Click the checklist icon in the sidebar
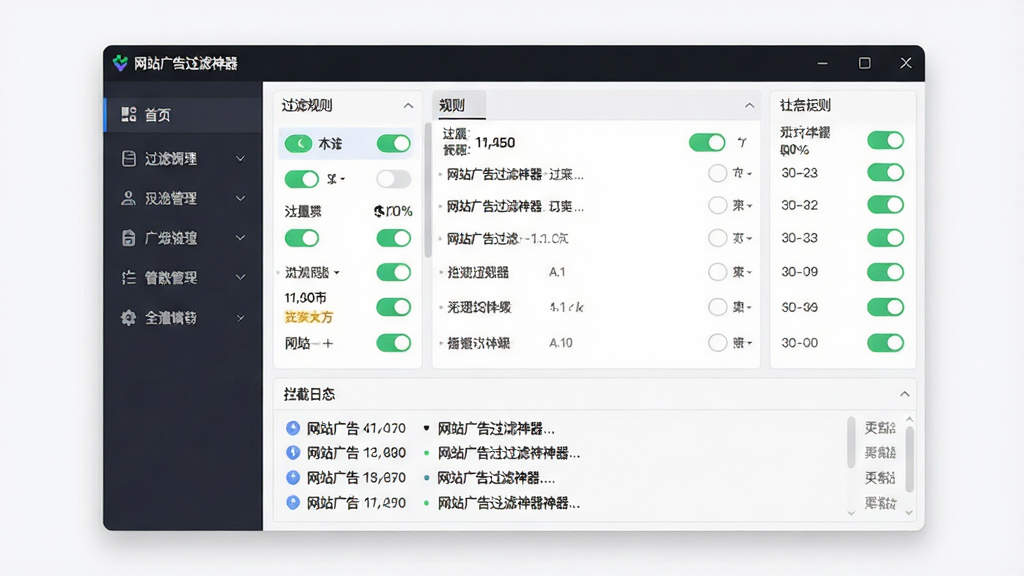This screenshot has width=1024, height=576. [129, 278]
